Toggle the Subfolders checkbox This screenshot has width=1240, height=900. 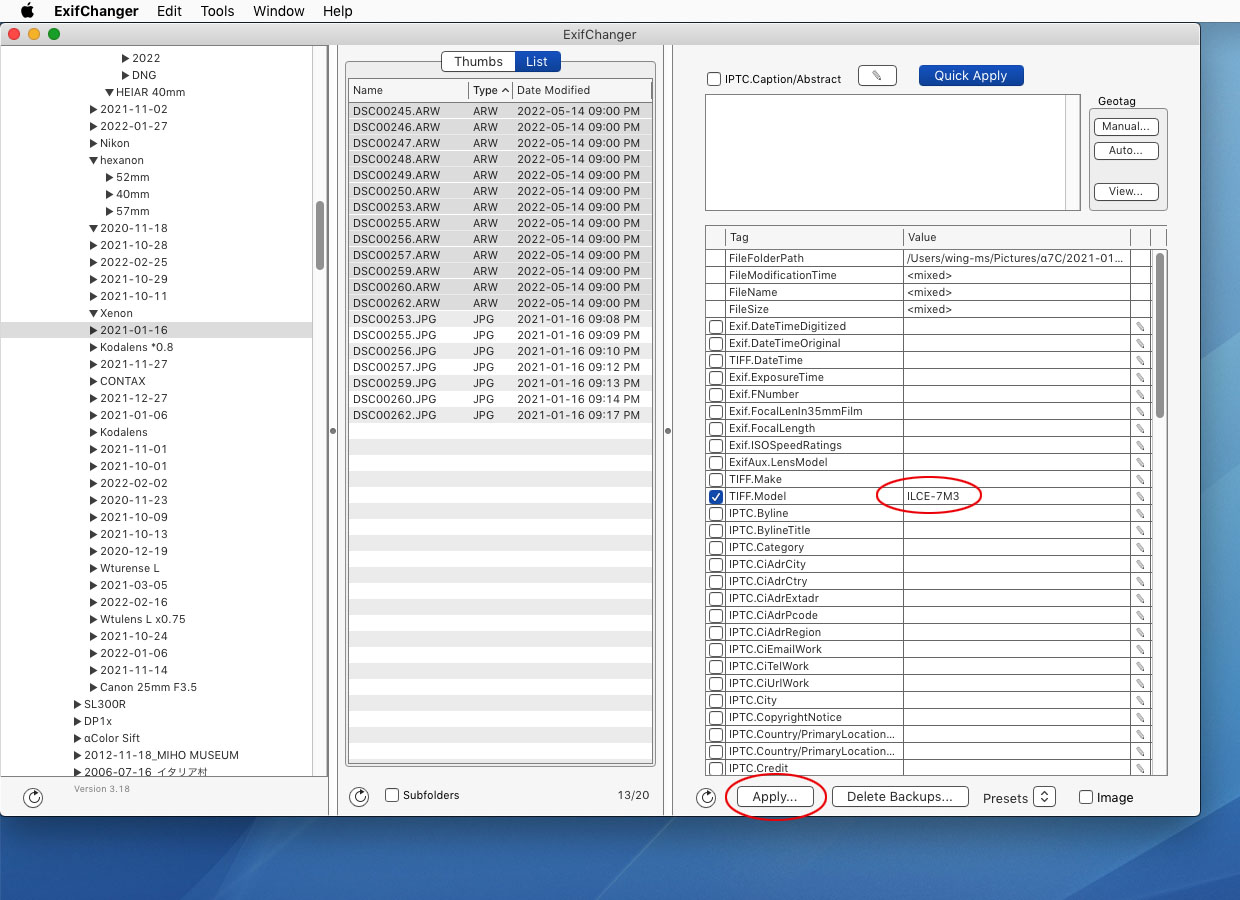[392, 795]
